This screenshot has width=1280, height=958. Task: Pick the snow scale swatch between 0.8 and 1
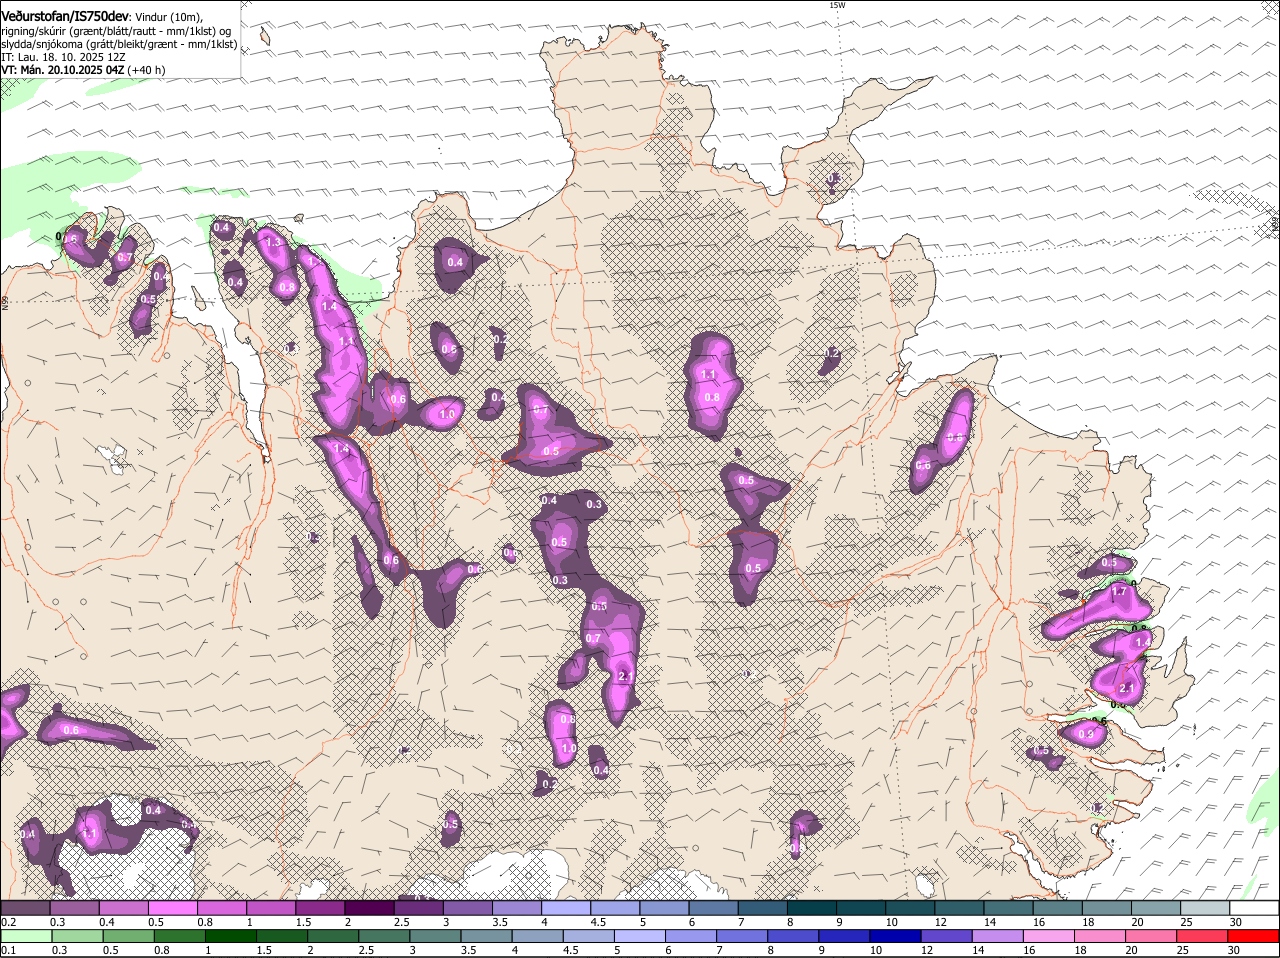pyautogui.click(x=222, y=908)
